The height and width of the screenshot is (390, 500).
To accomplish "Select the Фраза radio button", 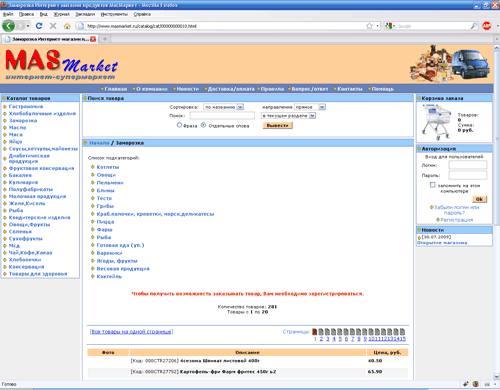I will (x=179, y=125).
